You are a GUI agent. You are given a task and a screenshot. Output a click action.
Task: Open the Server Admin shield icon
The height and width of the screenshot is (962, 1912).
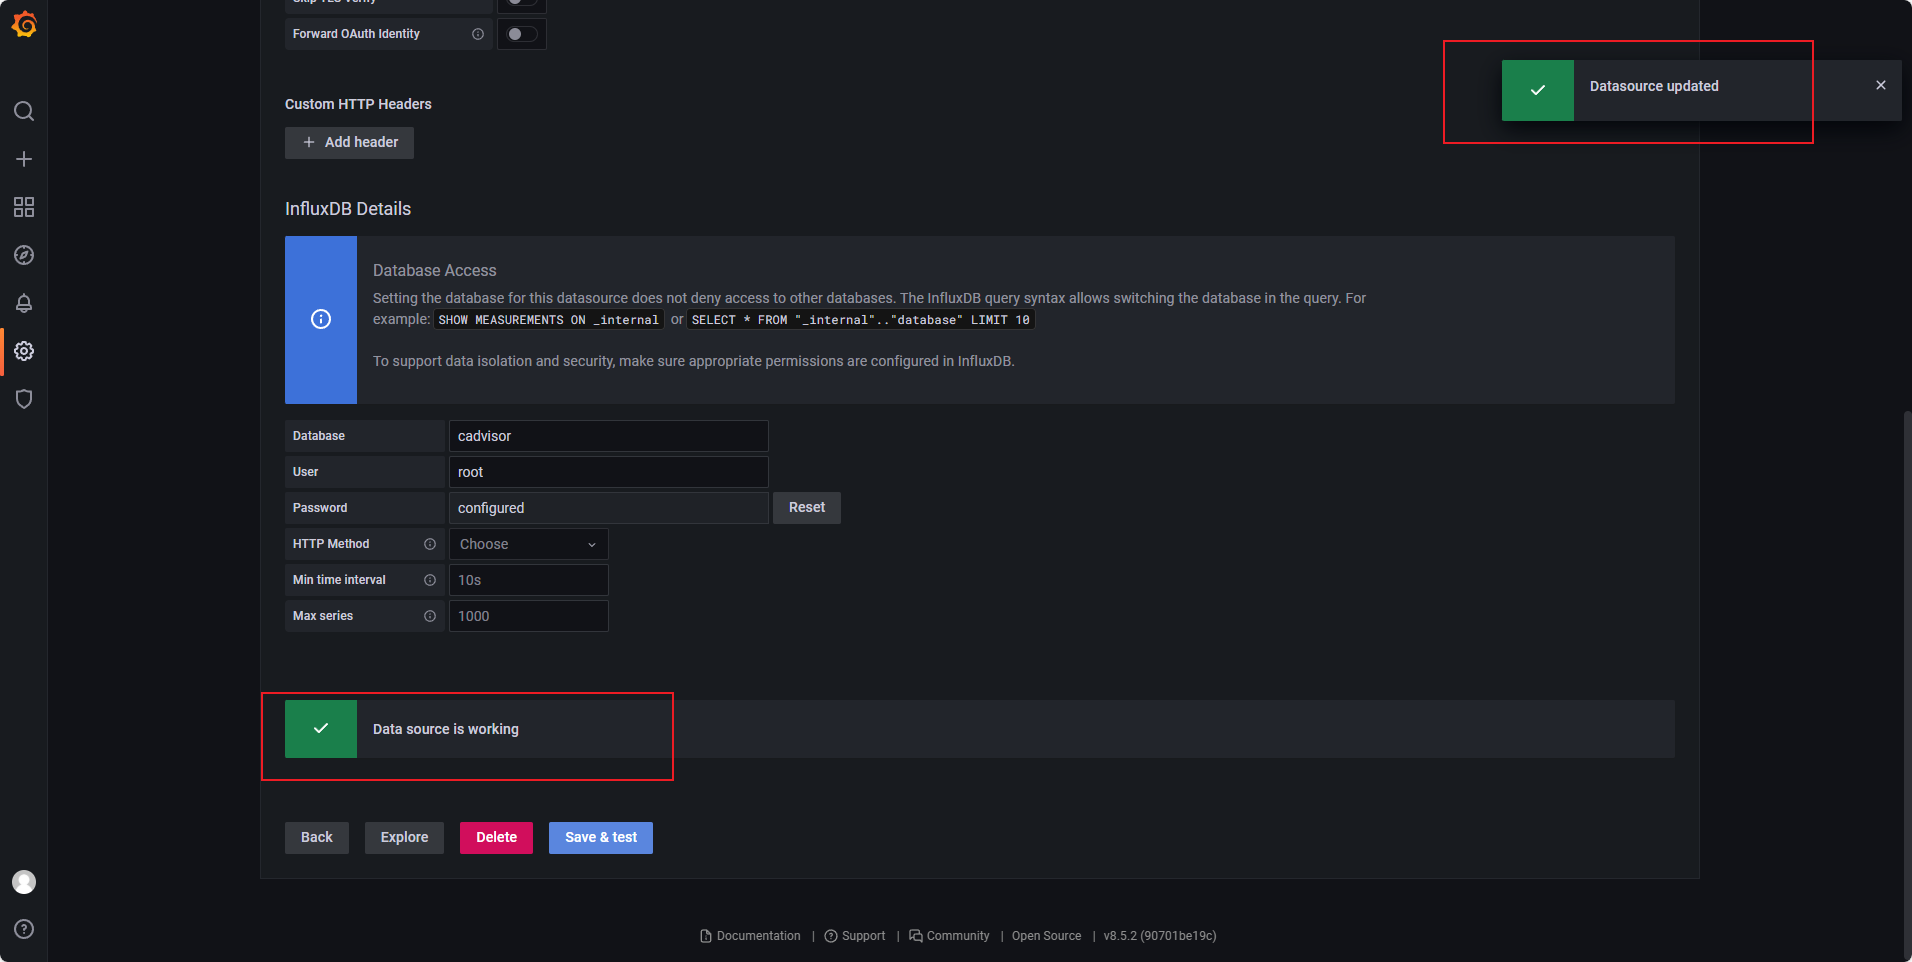24,399
